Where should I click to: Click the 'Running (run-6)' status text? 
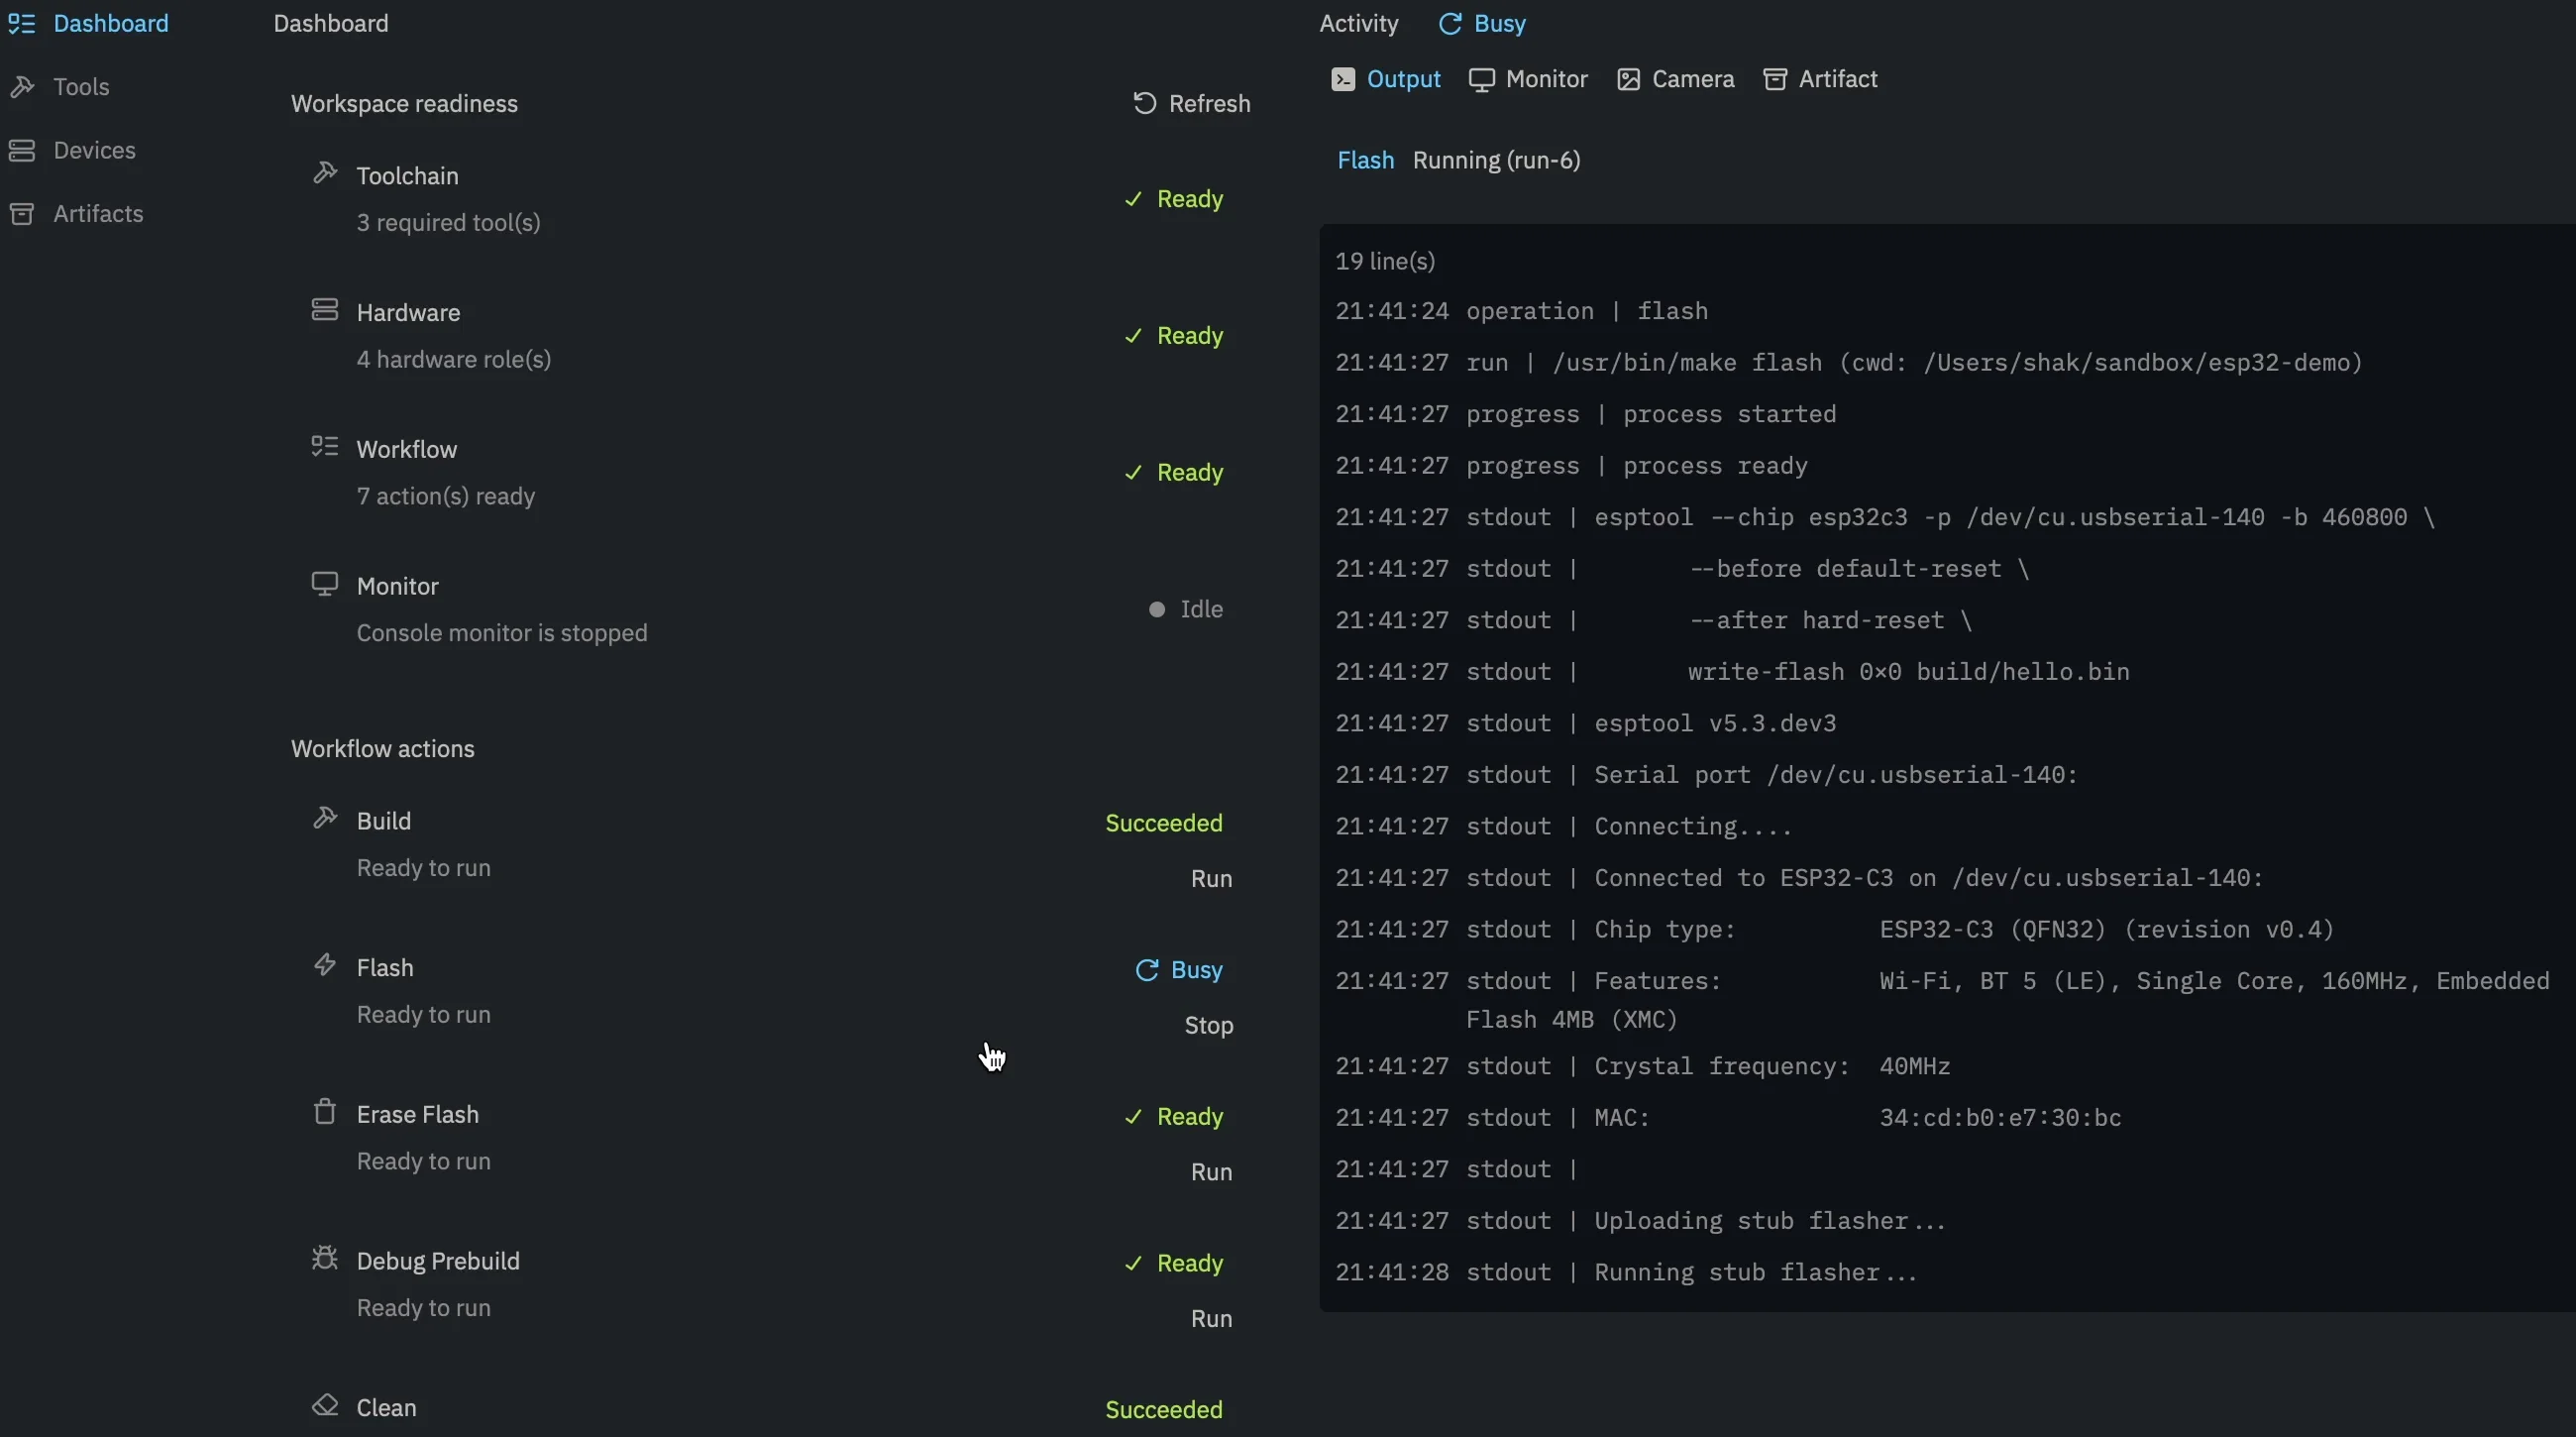tap(1496, 161)
